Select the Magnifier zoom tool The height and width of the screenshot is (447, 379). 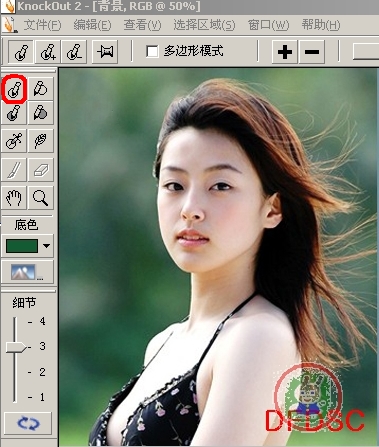(41, 198)
